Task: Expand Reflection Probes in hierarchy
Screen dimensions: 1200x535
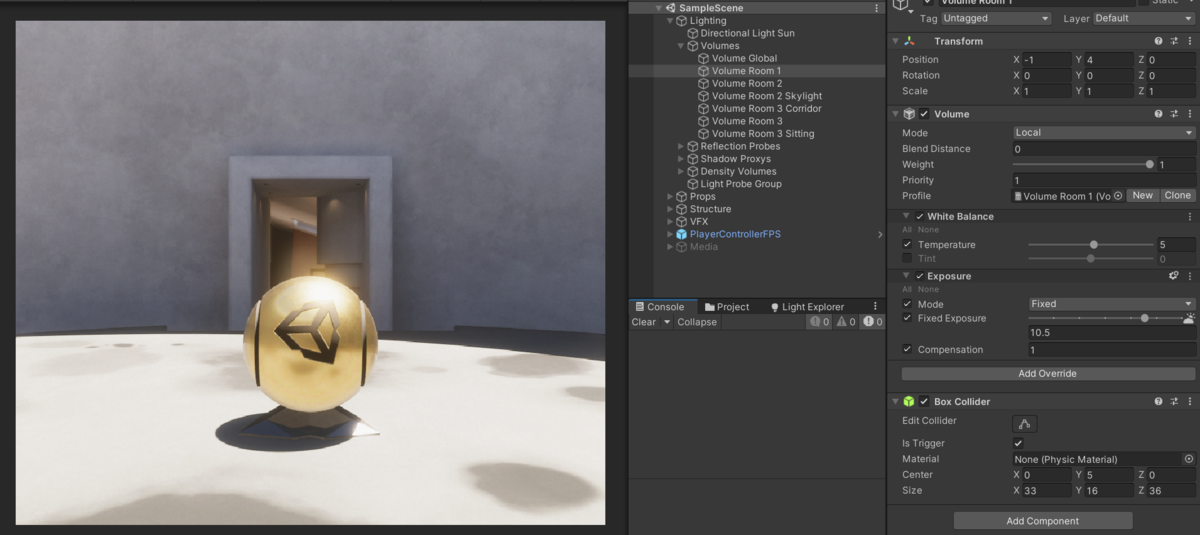Action: point(682,146)
